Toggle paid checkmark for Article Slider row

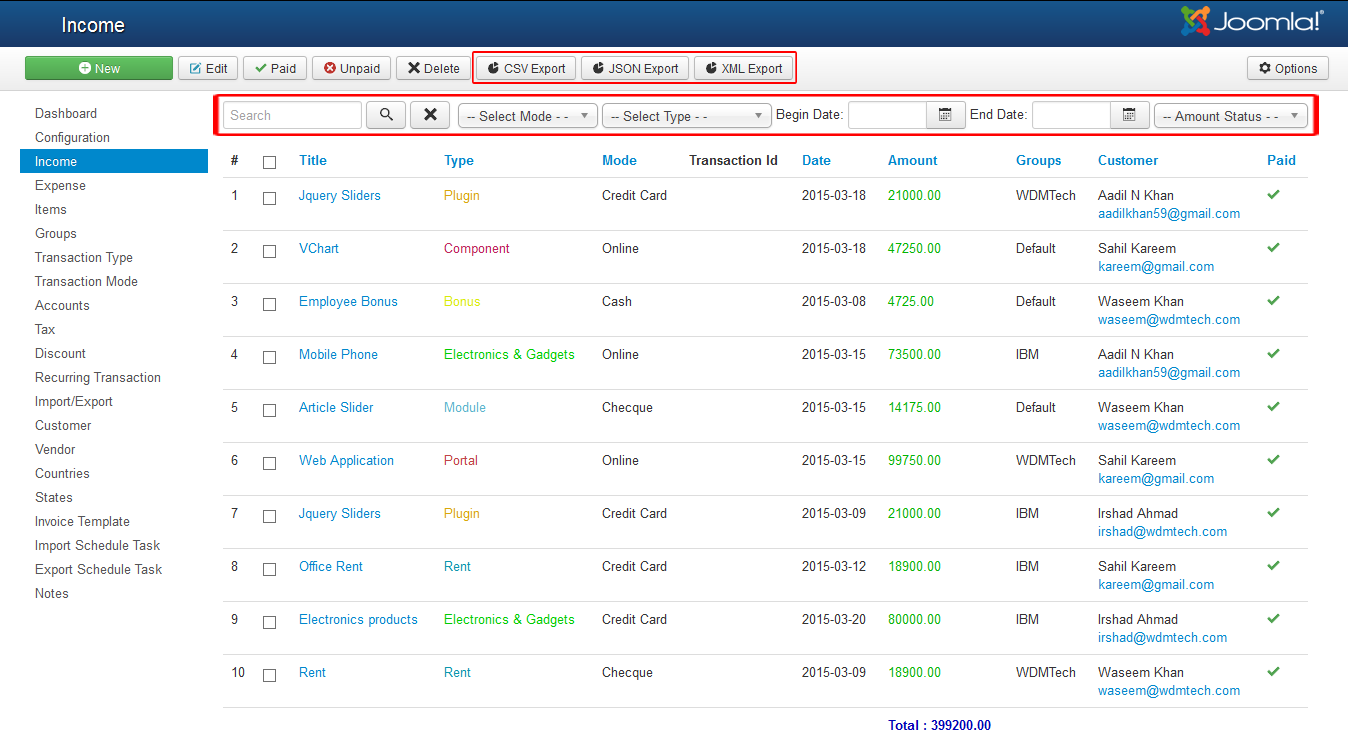(1273, 406)
